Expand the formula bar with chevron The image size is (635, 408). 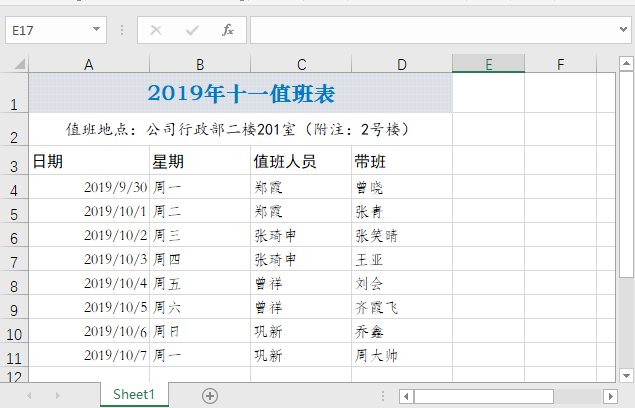point(623,29)
